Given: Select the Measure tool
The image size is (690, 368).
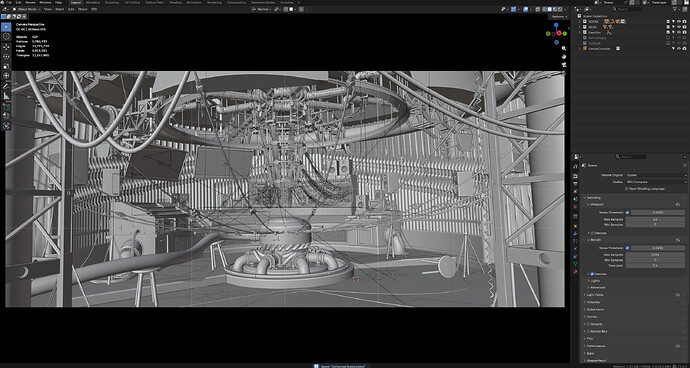Looking at the screenshot, I should 6,96.
